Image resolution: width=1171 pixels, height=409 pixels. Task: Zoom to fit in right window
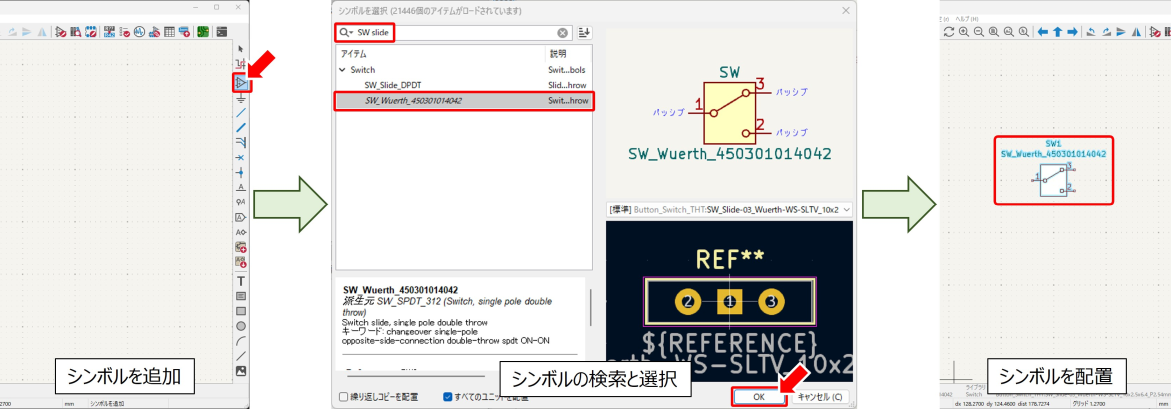point(994,32)
